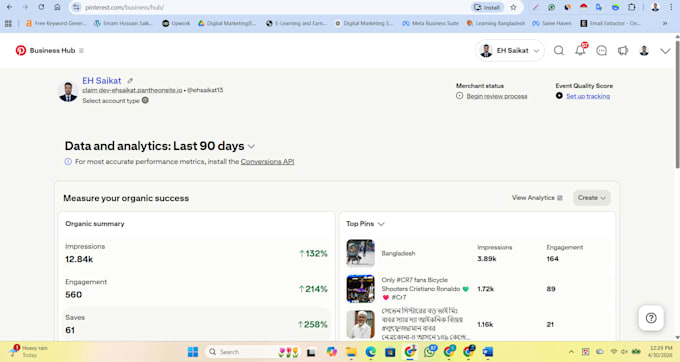Click Set up tracking link
The width and height of the screenshot is (680, 362).
588,96
